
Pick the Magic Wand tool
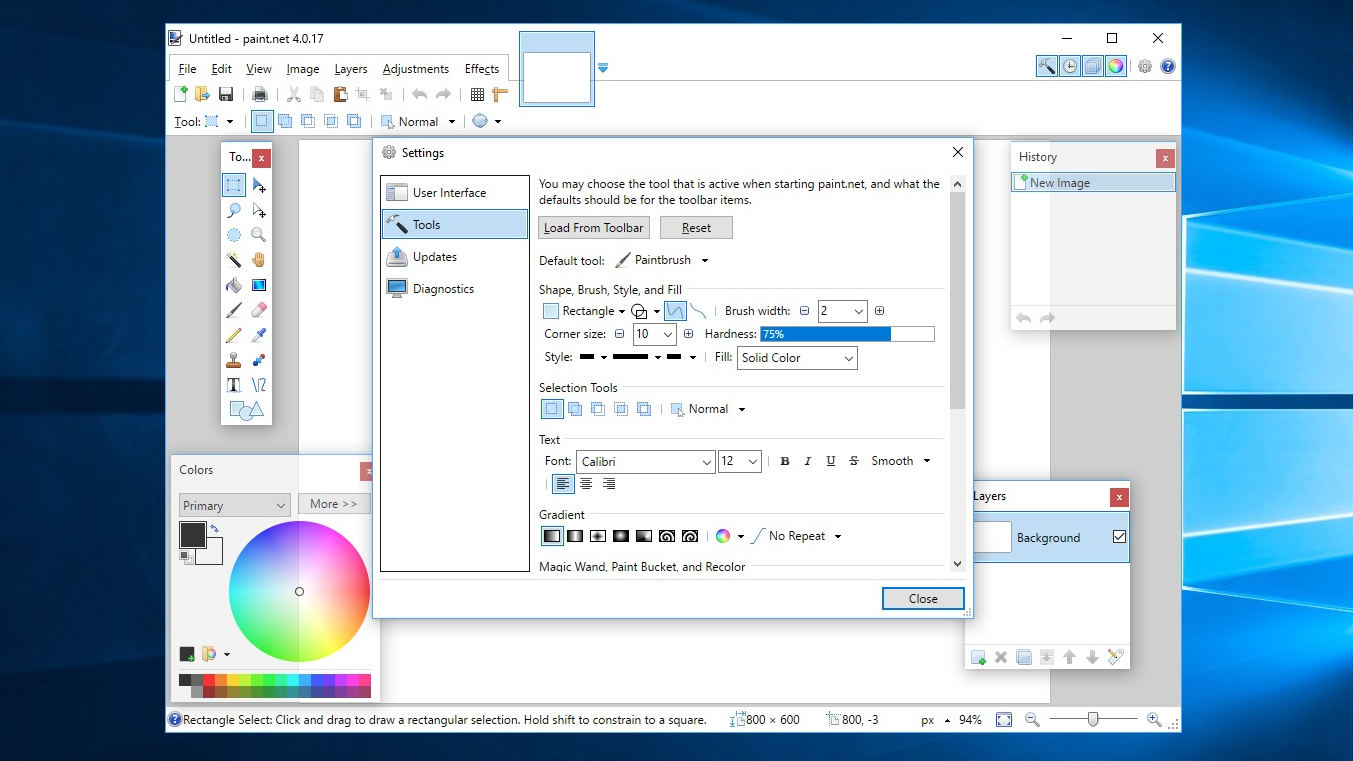click(x=233, y=260)
